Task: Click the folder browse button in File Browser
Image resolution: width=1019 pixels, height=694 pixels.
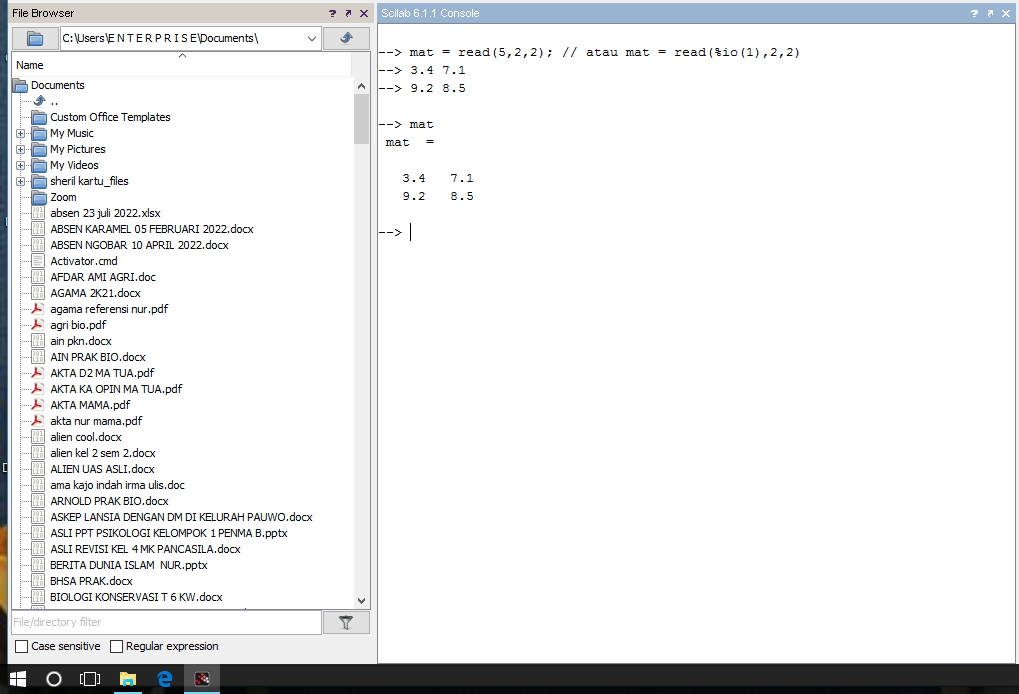Action: pos(35,39)
